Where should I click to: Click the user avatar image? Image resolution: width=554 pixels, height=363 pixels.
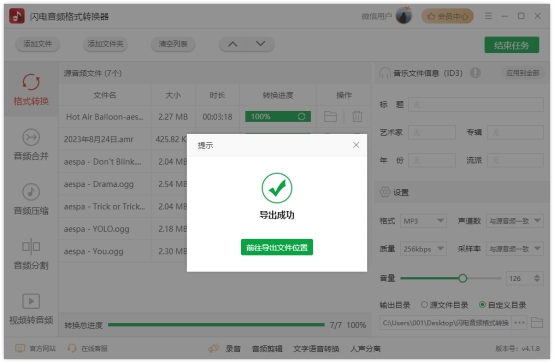pyautogui.click(x=403, y=16)
